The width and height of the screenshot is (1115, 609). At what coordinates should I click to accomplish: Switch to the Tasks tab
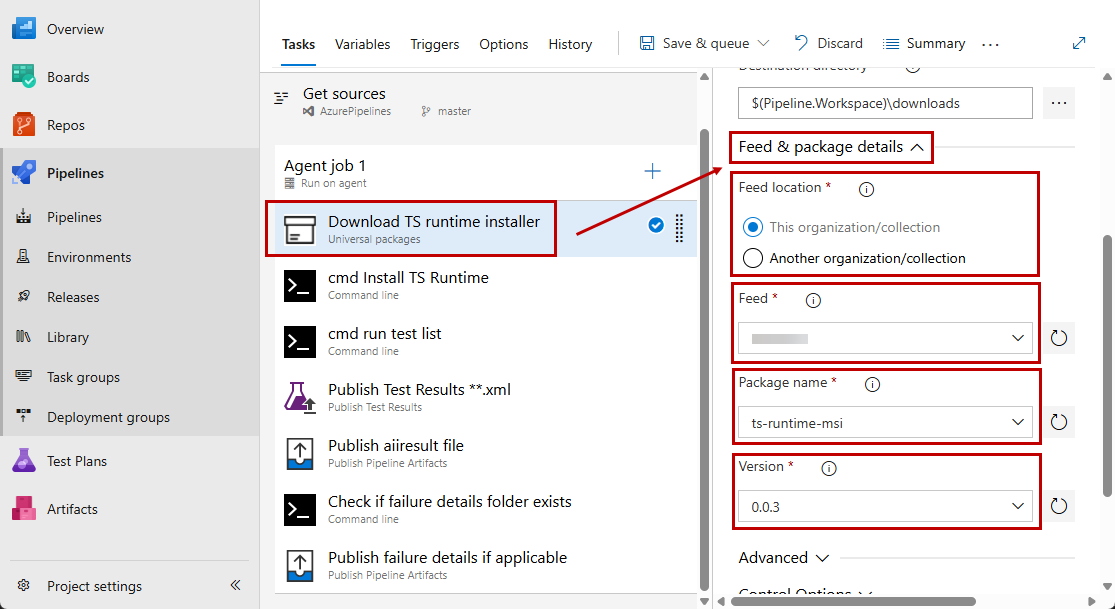[x=298, y=44]
